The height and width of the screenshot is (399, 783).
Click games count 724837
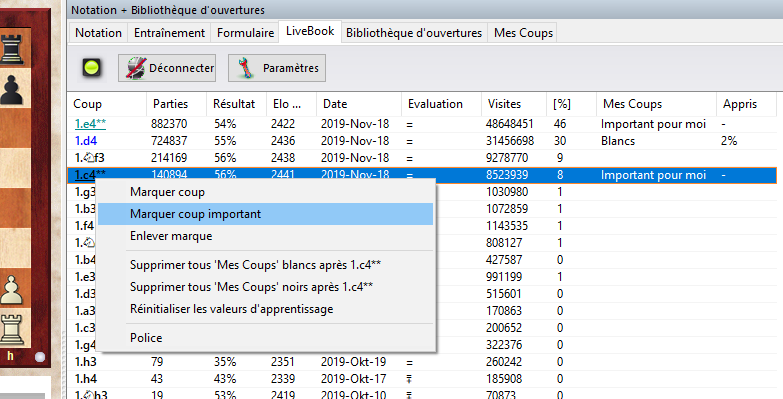169,141
